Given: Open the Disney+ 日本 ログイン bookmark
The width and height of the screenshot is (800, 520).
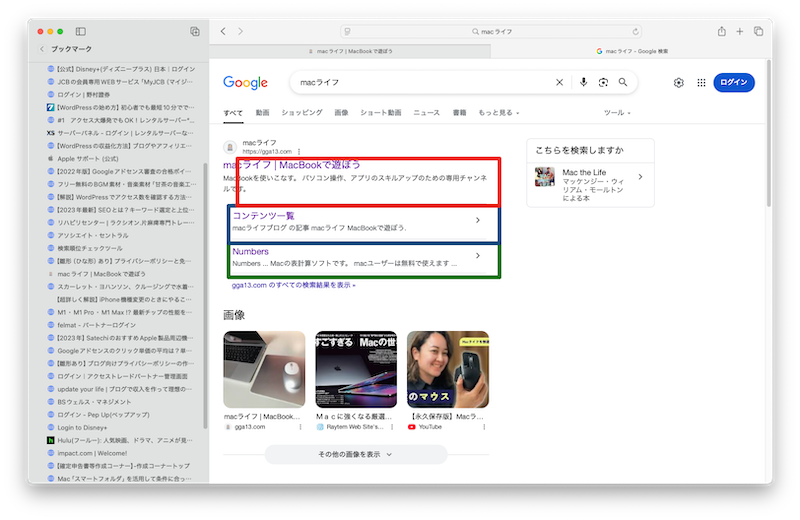Looking at the screenshot, I should 121,69.
